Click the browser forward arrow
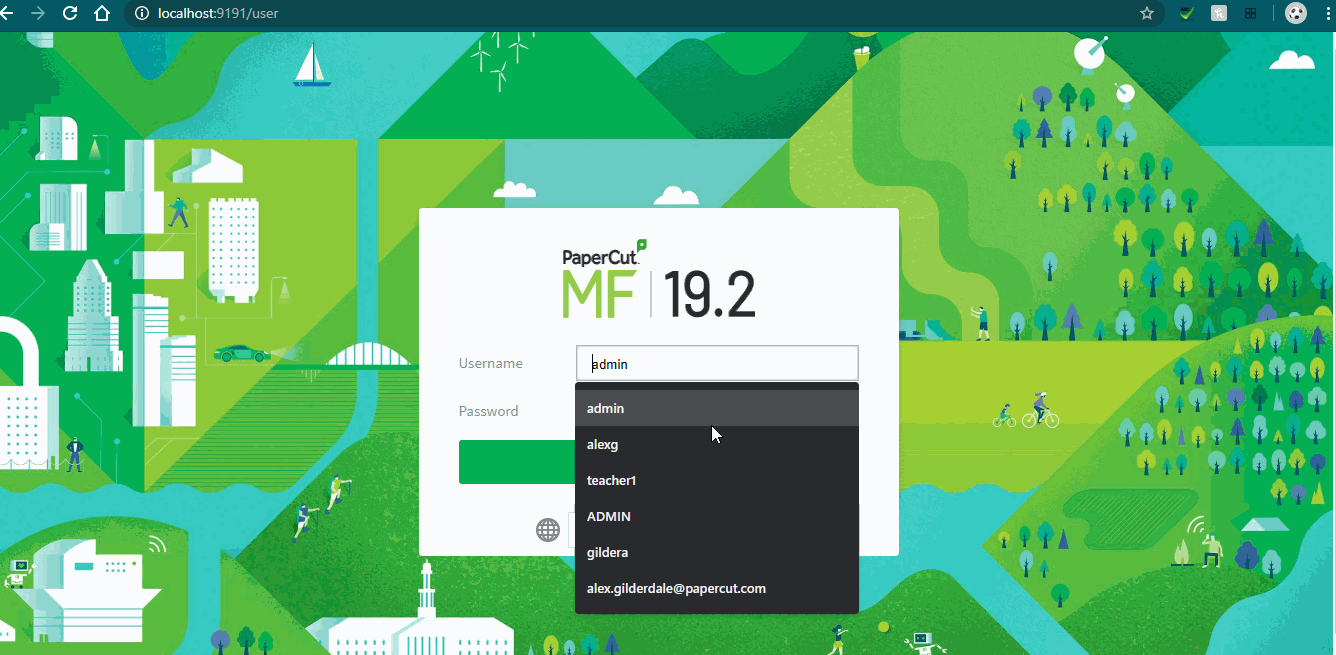This screenshot has width=1336, height=655. coord(38,14)
